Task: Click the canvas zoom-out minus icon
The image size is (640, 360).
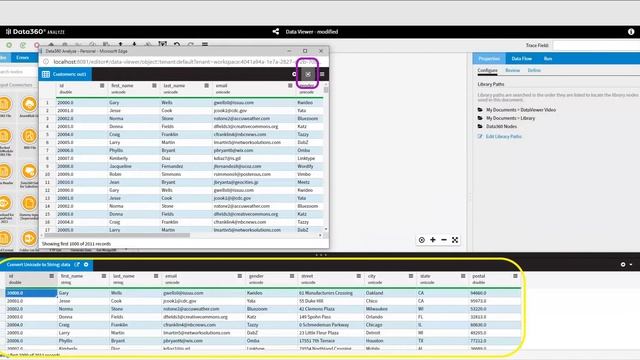Action: point(444,240)
